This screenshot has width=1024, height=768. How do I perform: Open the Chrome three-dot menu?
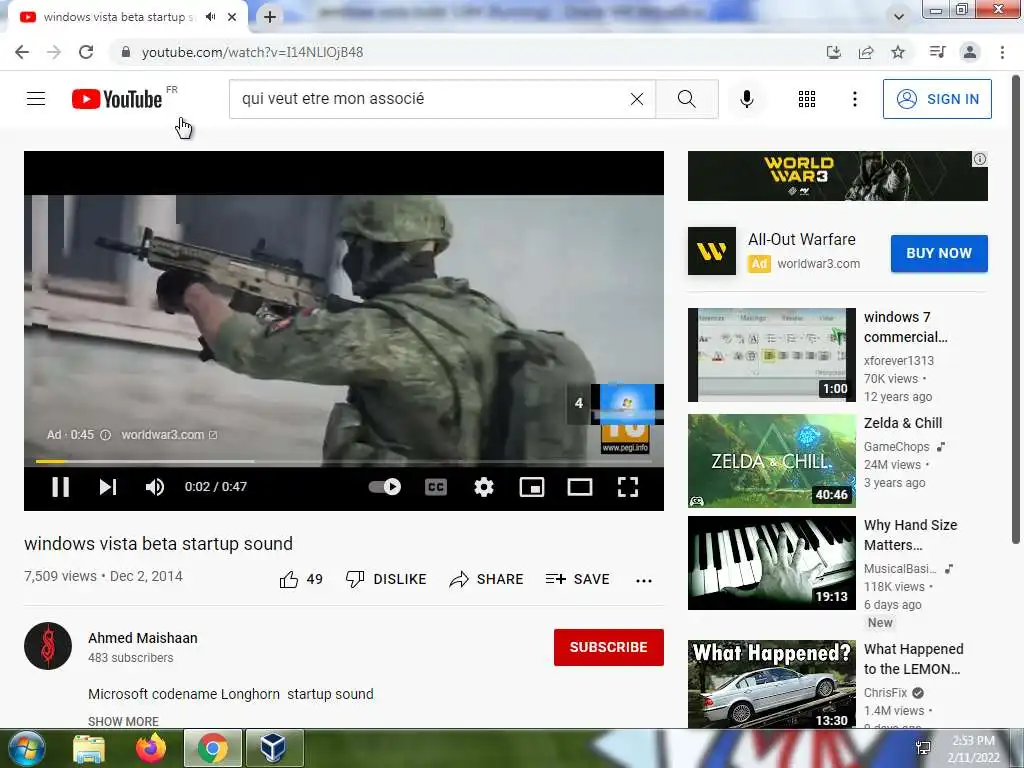pos(1002,52)
